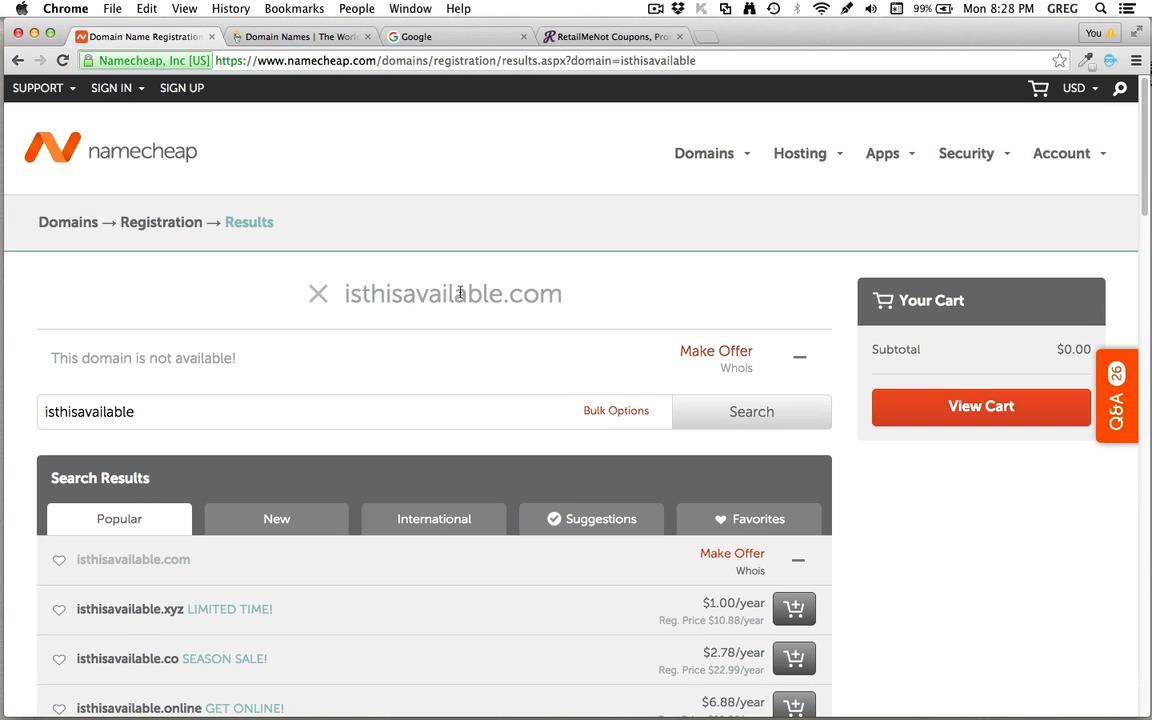
Task: Collapse the isthisavailable.com row with minus
Action: coord(798,561)
